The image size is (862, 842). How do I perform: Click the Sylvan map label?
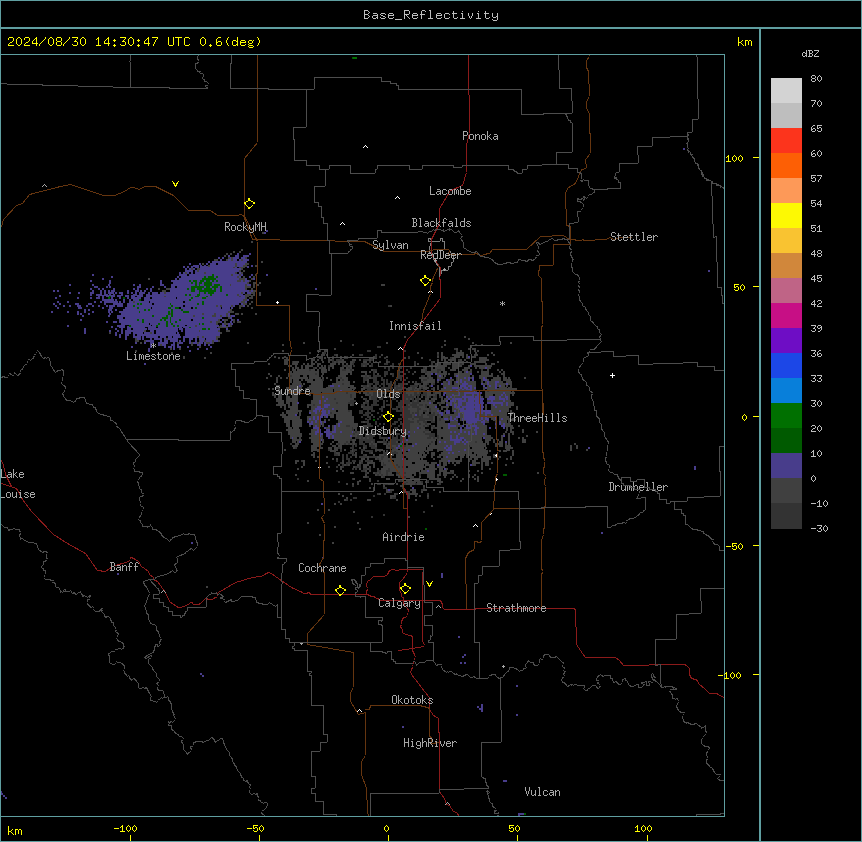coord(390,245)
